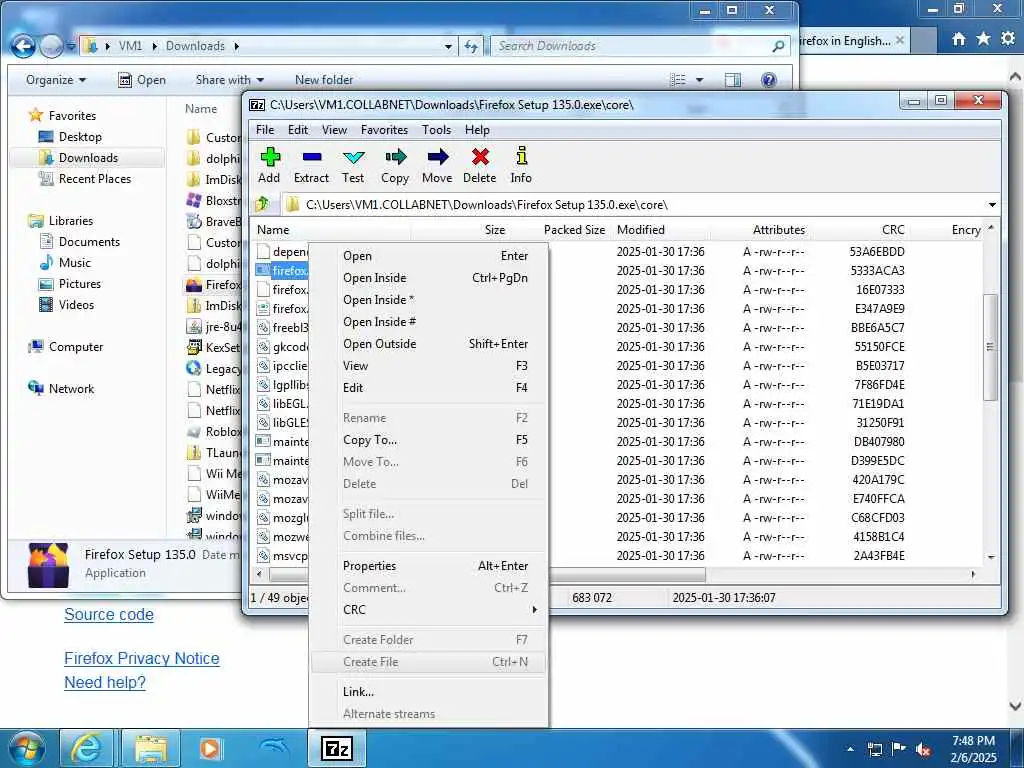Close the Firefox in English browser tab
Image resolution: width=1024 pixels, height=768 pixels.
[x=899, y=40]
